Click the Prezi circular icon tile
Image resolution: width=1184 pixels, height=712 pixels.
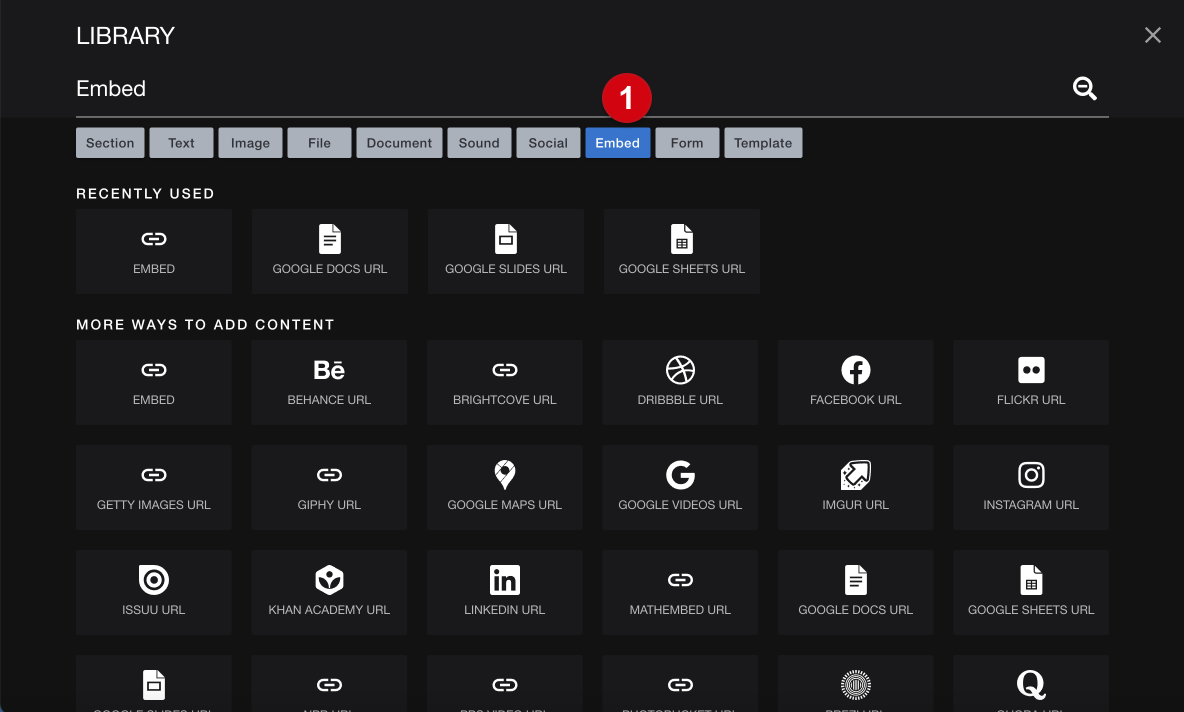pyautogui.click(x=856, y=684)
